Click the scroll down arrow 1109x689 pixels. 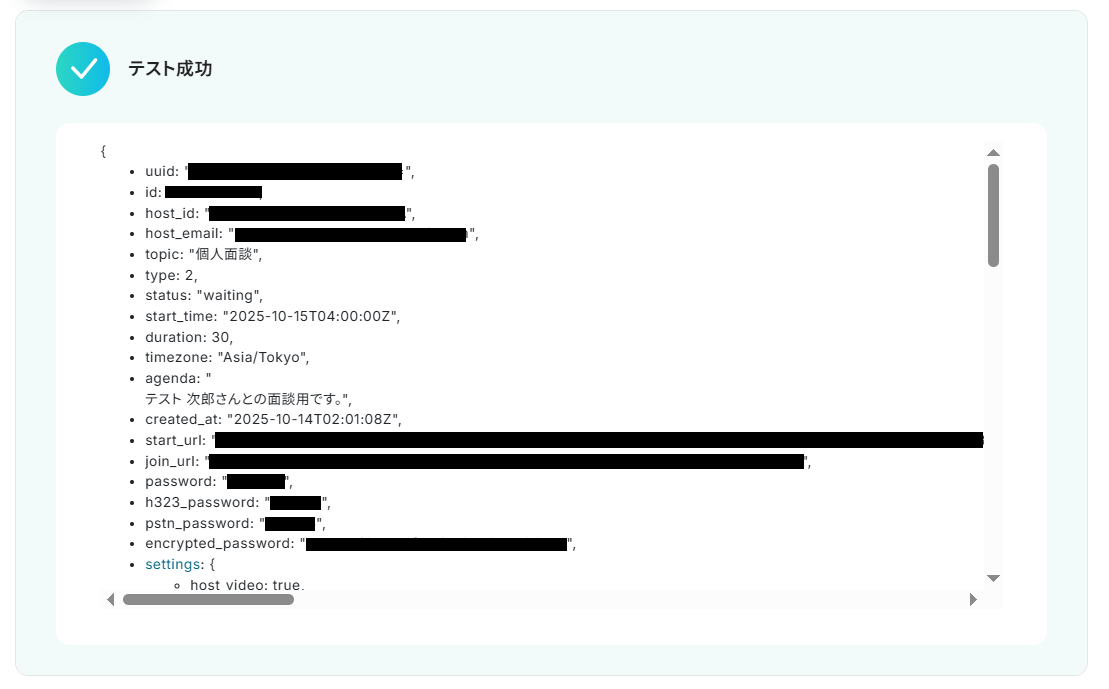point(993,578)
